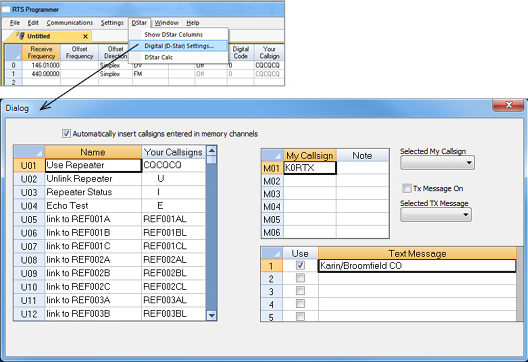Open the Edit menu
This screenshot has width=528, height=362.
point(33,23)
